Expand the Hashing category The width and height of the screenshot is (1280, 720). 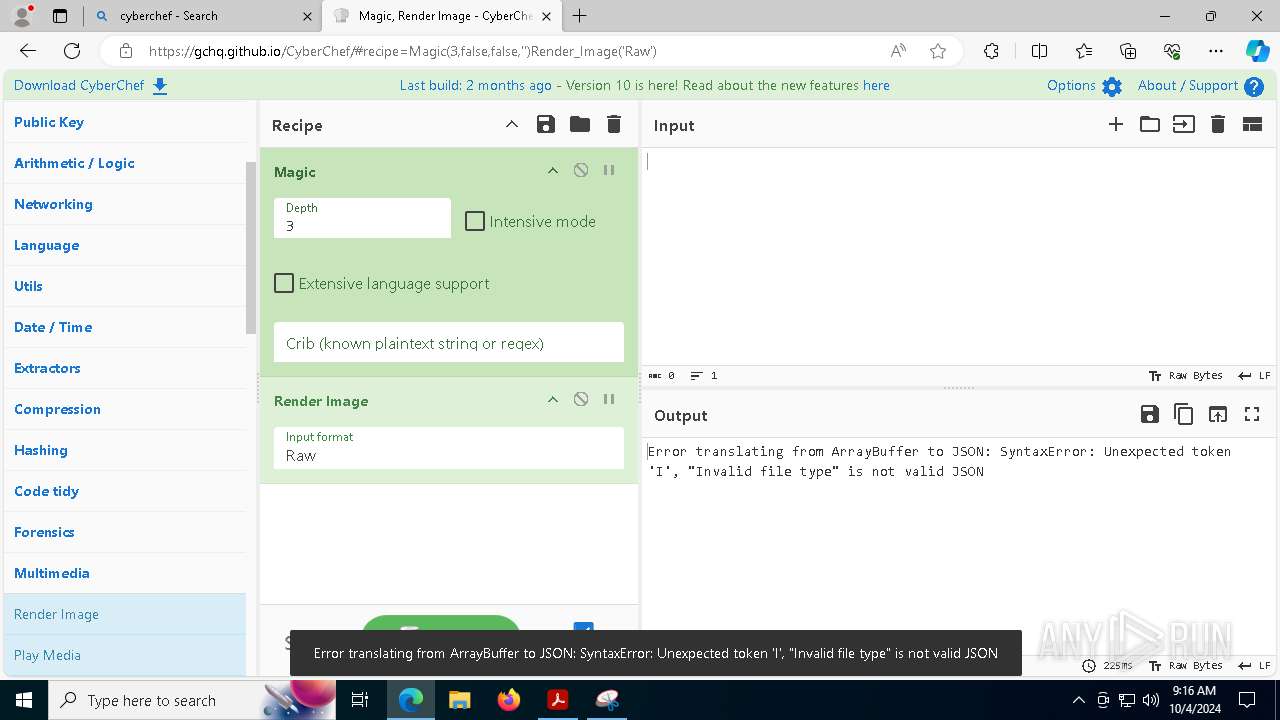[125, 450]
